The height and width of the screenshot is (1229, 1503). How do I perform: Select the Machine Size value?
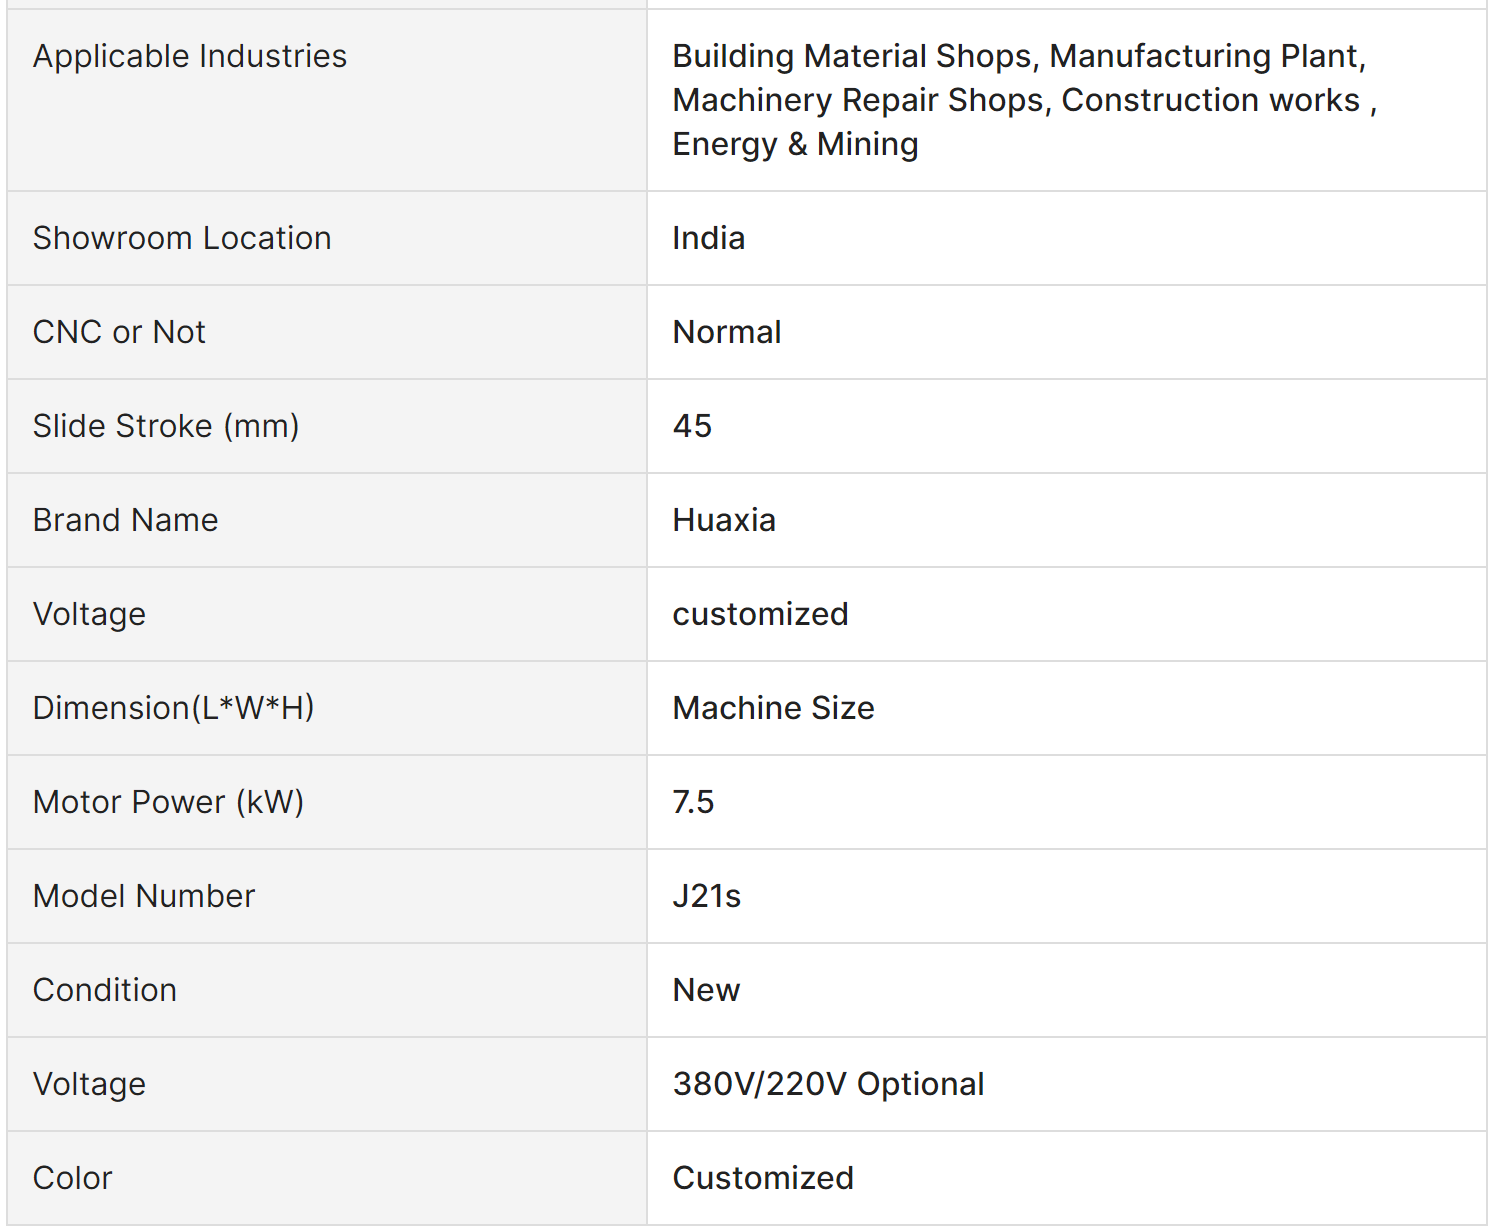click(773, 708)
